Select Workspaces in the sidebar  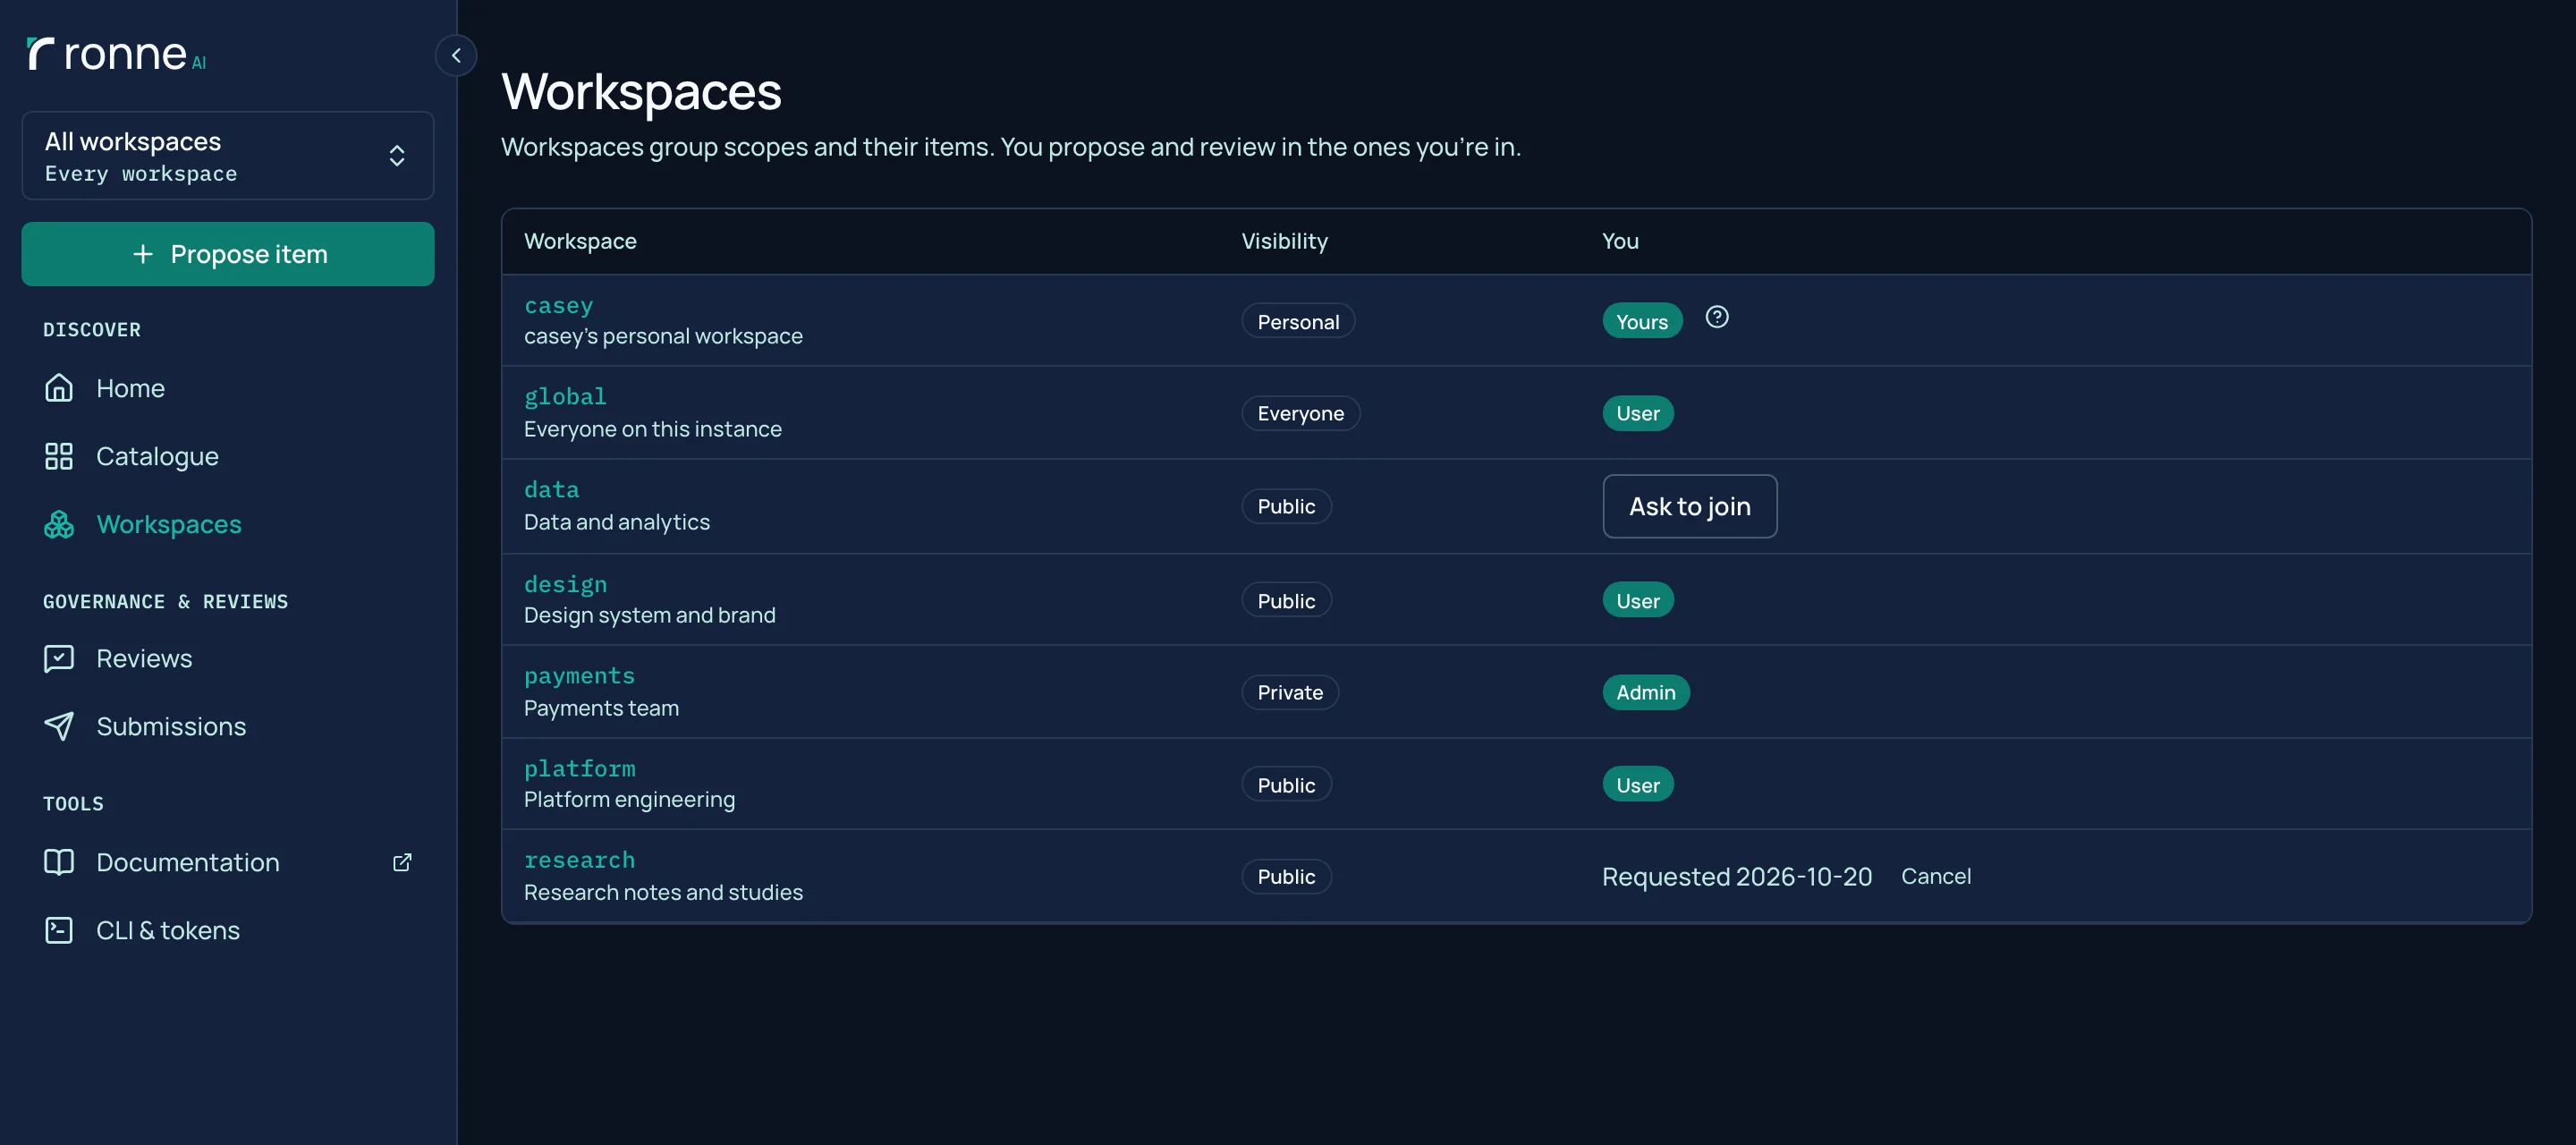click(x=228, y=524)
